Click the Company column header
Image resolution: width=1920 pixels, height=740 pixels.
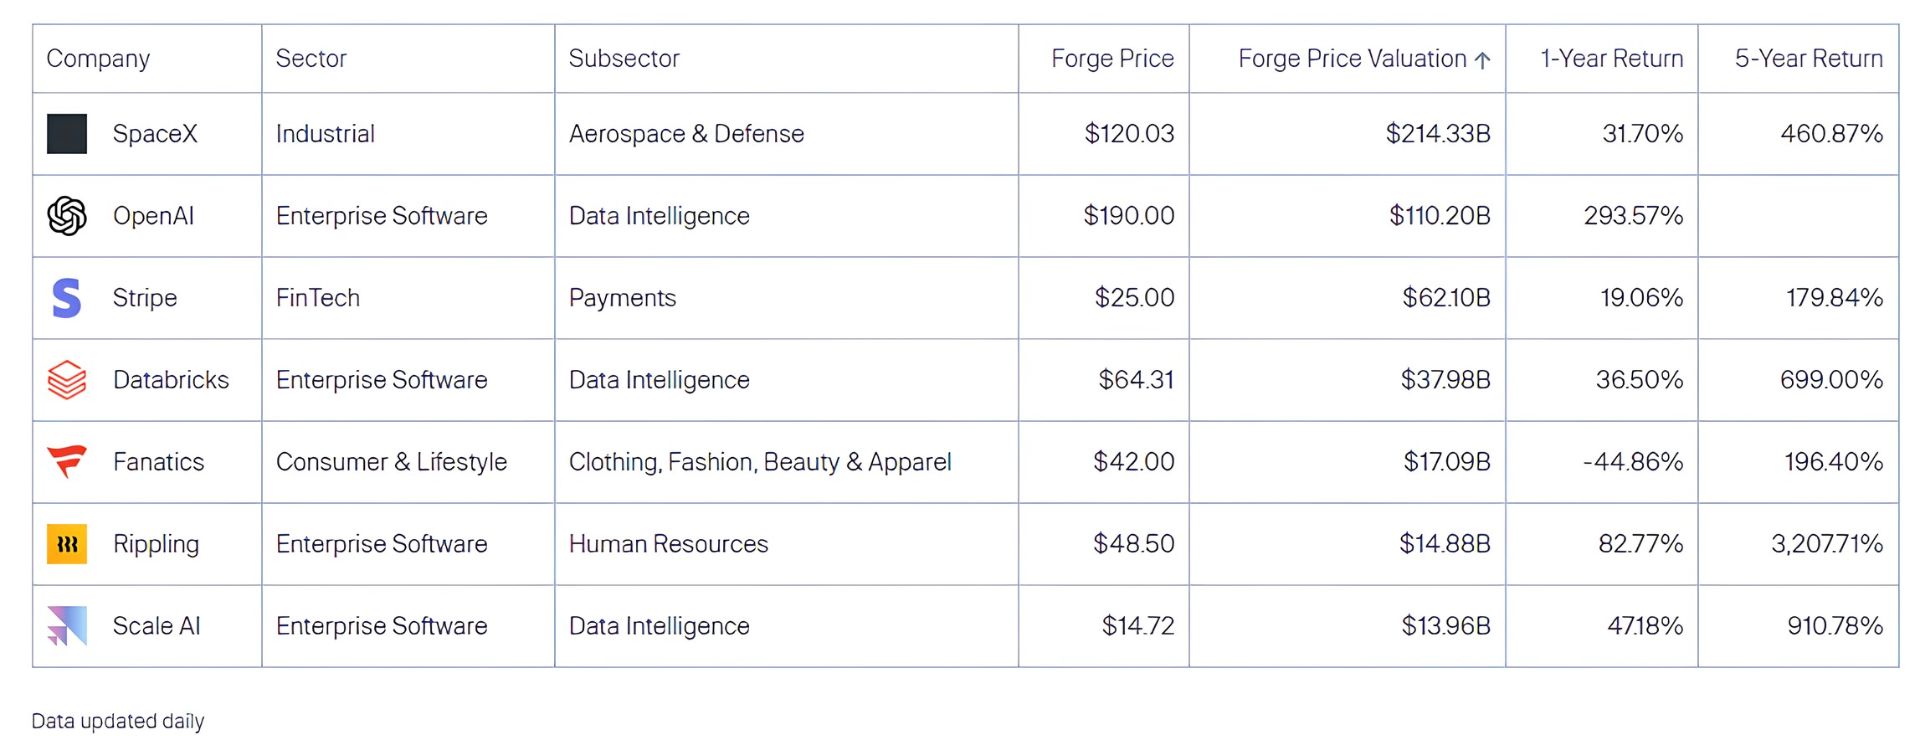pos(98,59)
